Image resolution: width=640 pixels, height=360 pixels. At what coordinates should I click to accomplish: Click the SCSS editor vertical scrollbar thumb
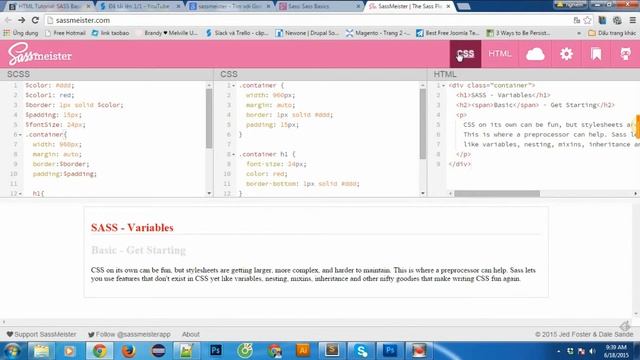tap(209, 118)
